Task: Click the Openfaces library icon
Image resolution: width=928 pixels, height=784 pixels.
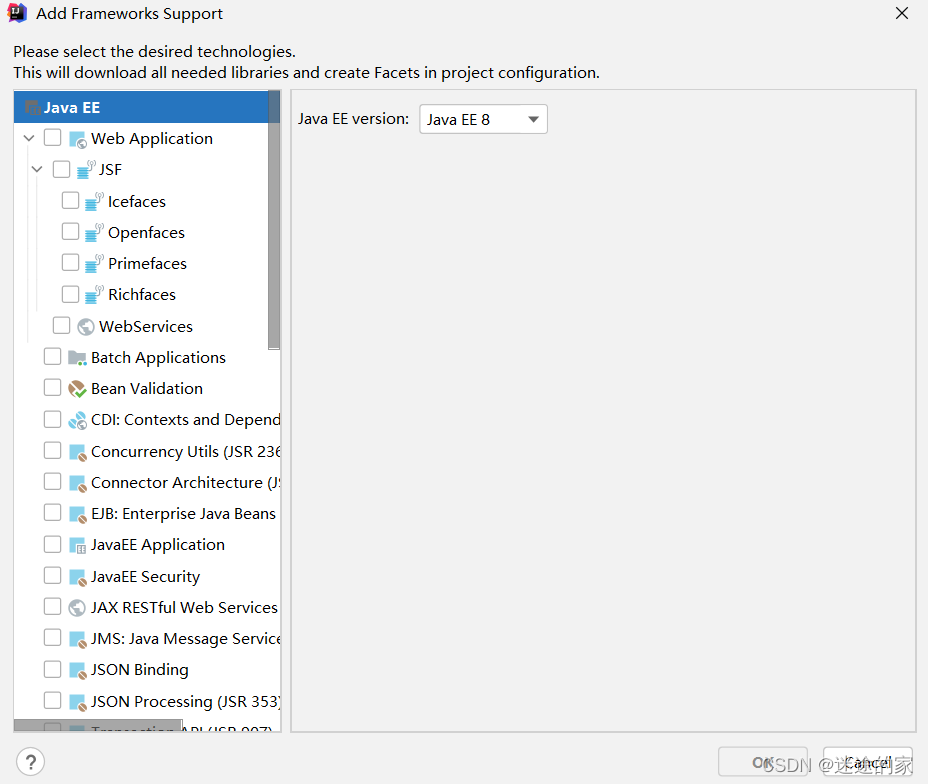Action: pyautogui.click(x=95, y=233)
